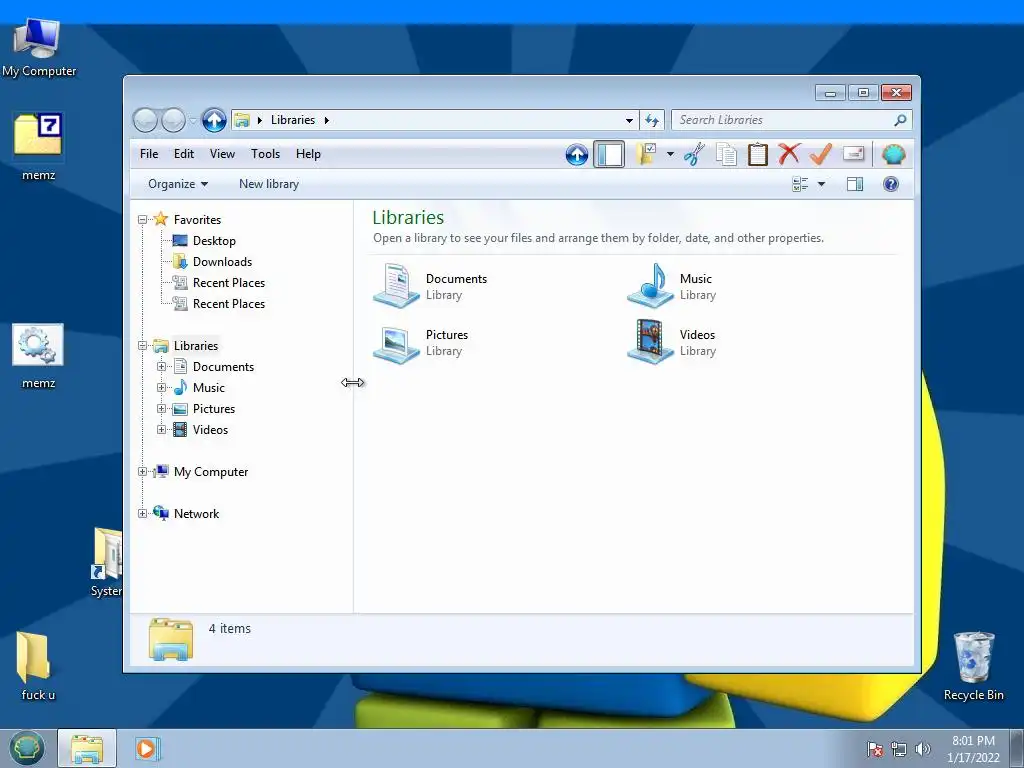
Task: Click the New library button
Action: 269,184
